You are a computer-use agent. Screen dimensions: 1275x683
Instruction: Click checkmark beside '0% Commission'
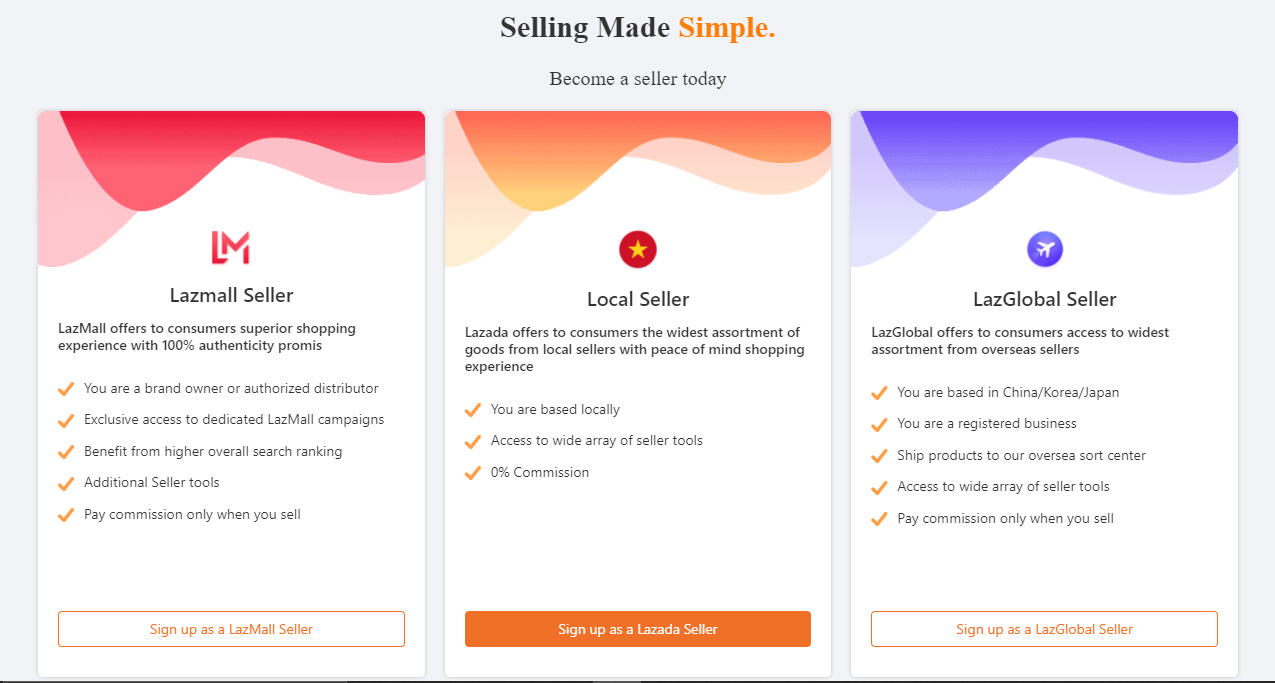(x=472, y=472)
